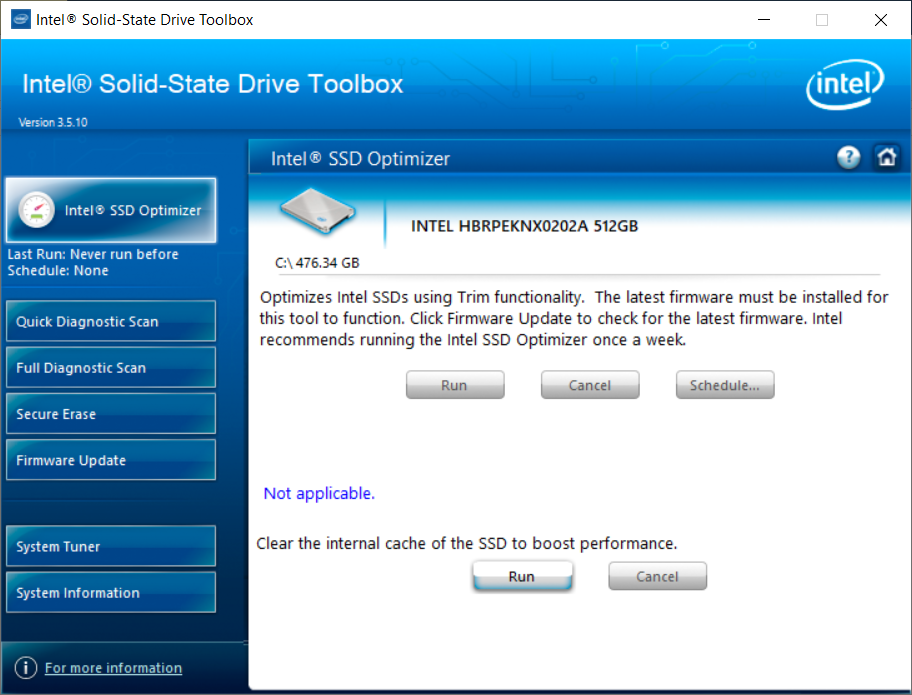Click the Intel SSD Optimizer panel heading
Image resolution: width=912 pixels, height=695 pixels.
click(x=360, y=159)
